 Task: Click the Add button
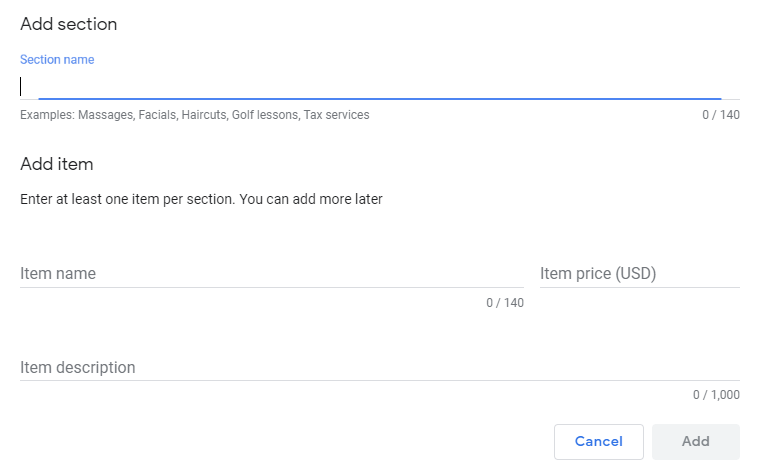tap(695, 441)
